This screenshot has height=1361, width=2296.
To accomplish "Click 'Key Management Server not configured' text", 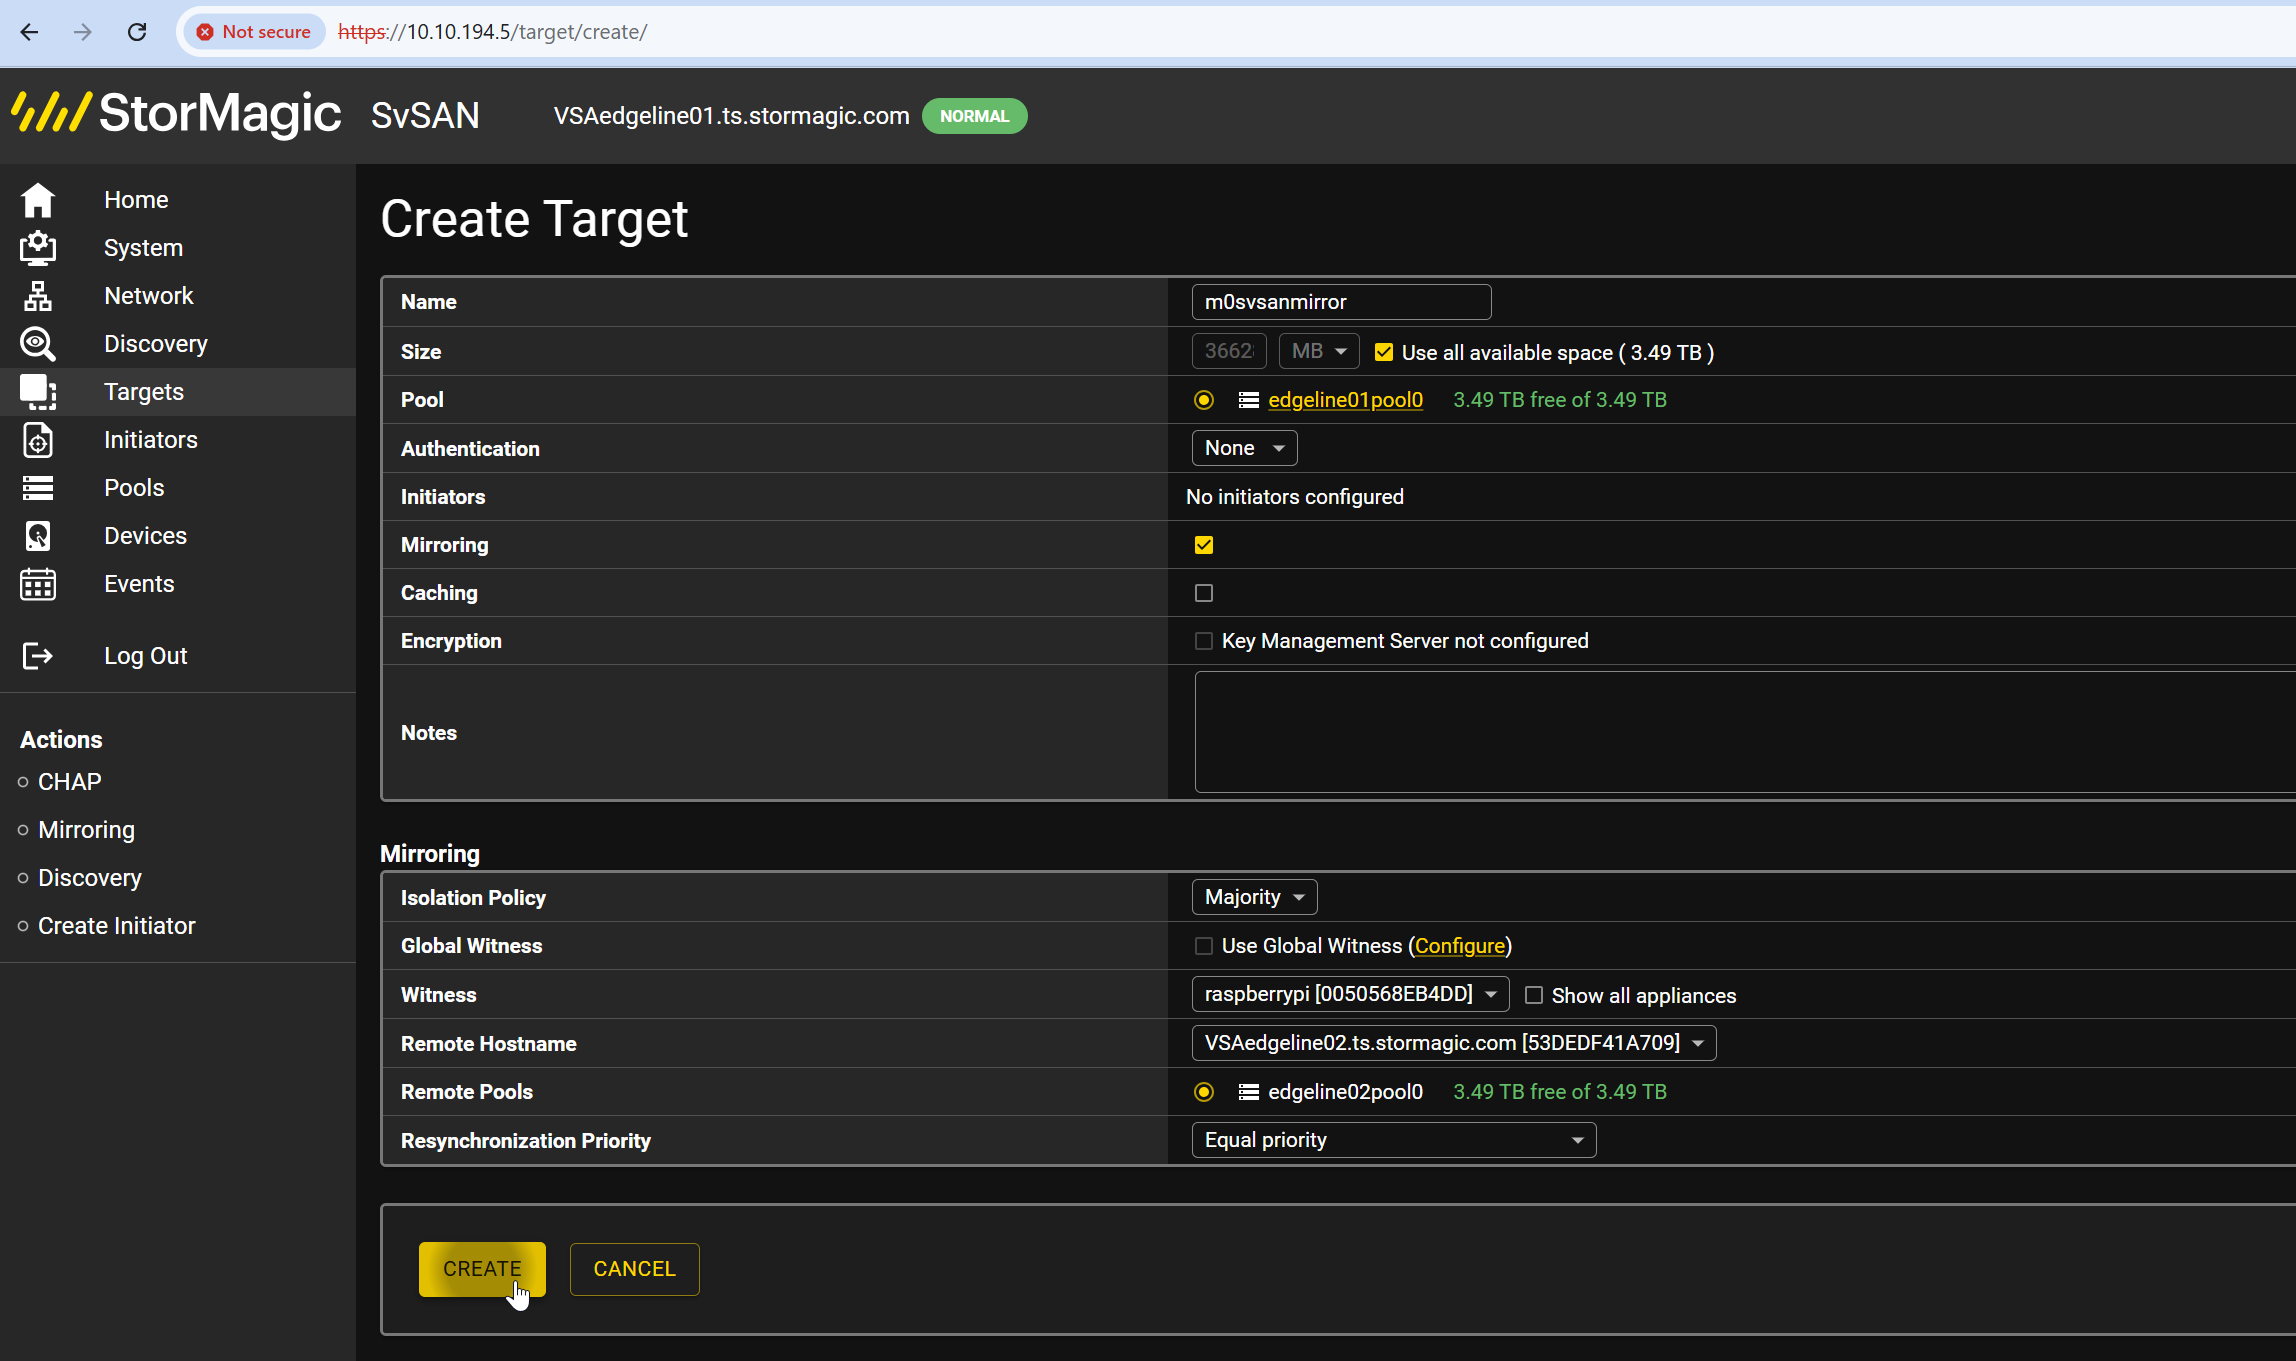I will (1405, 641).
